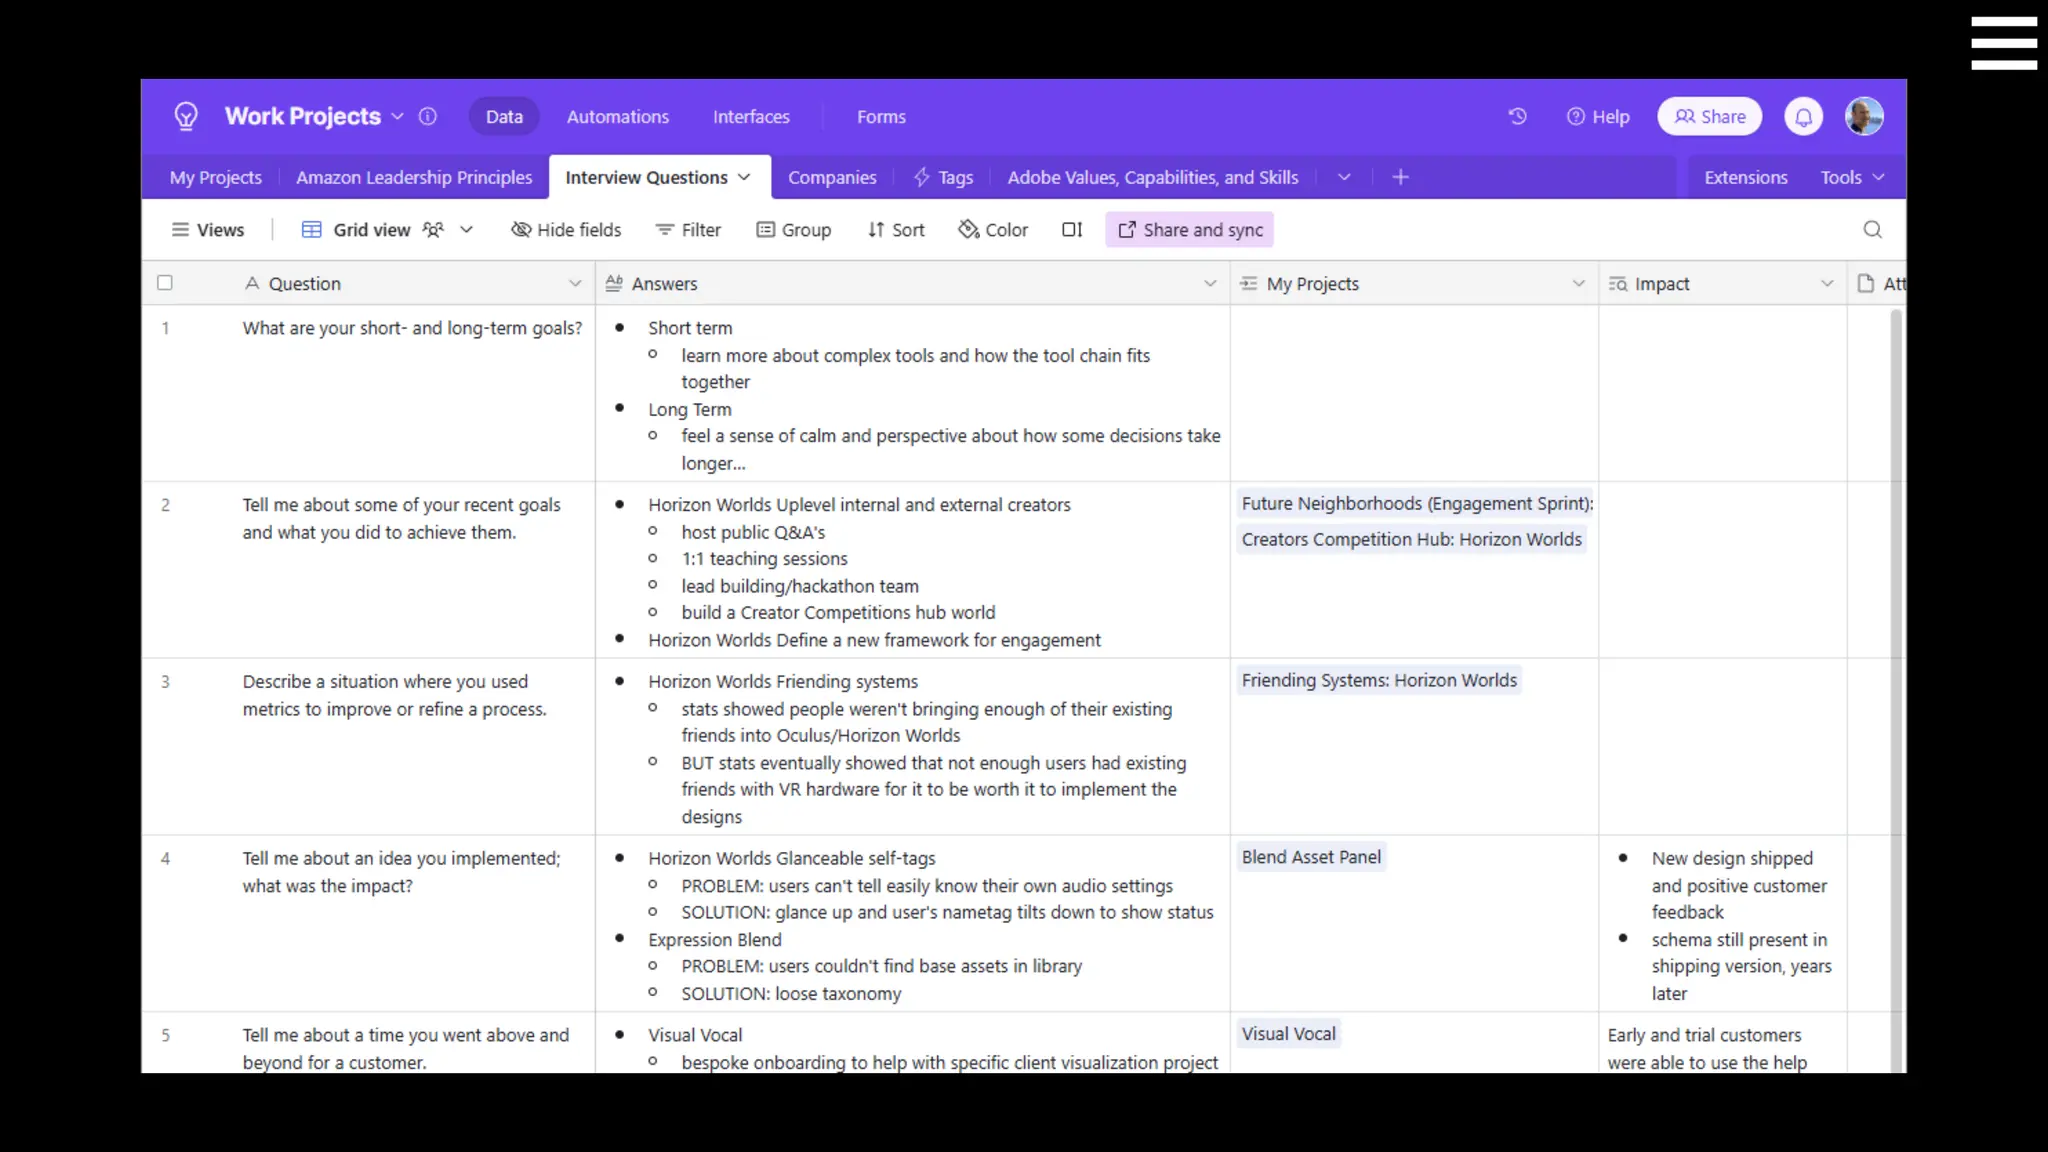Open Hide fields visibility menu
Image resolution: width=2048 pixels, height=1152 pixels.
coord(566,230)
